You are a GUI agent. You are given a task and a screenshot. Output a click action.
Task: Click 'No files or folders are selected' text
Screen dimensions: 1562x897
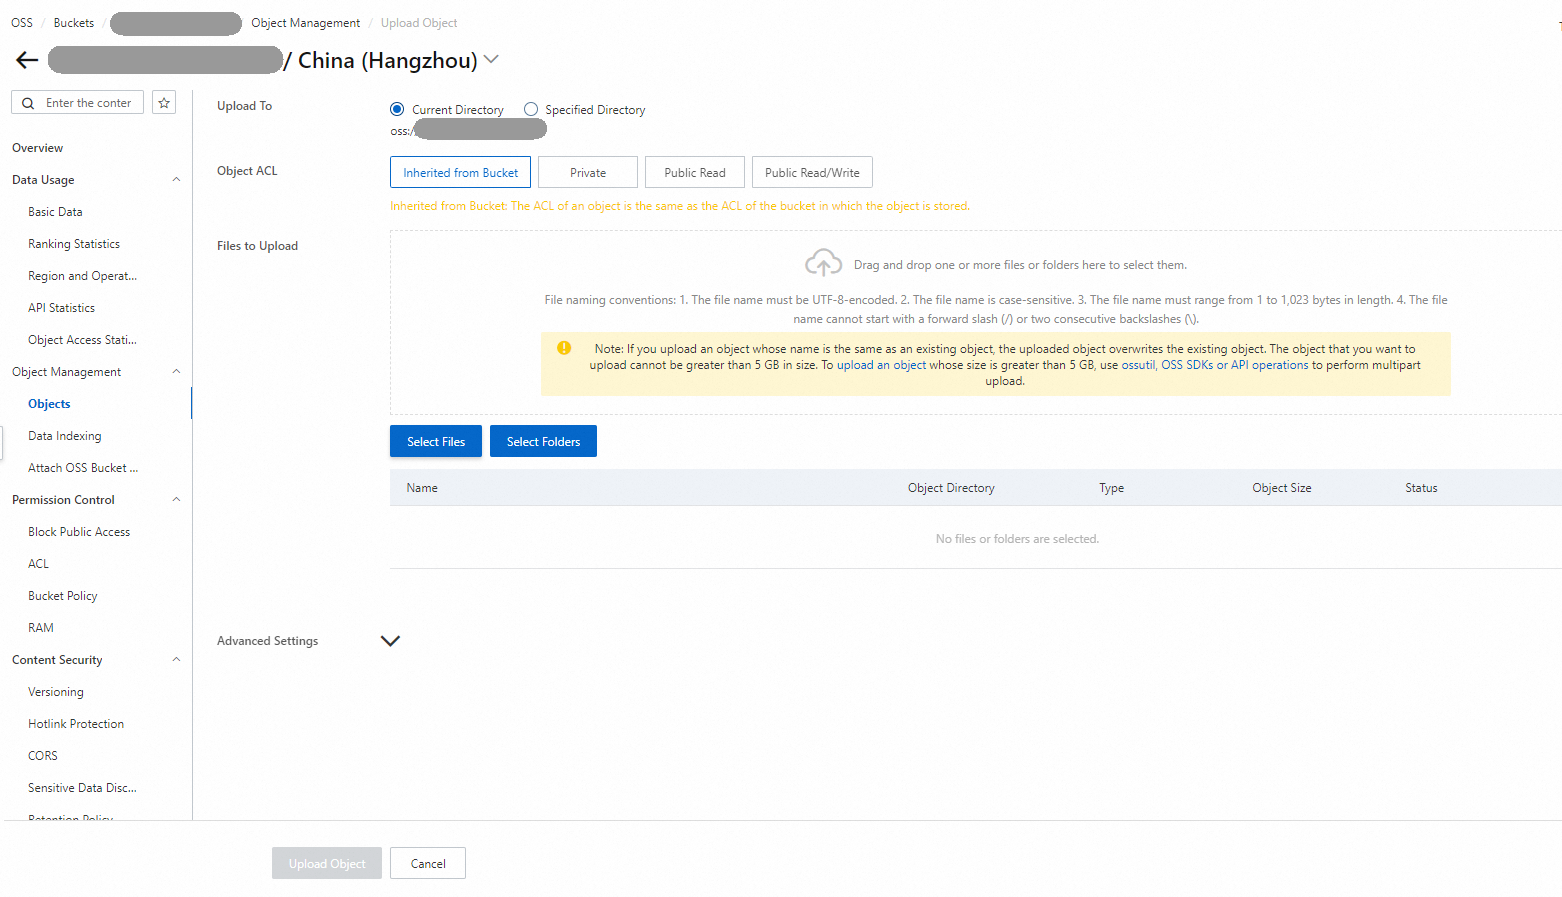click(1017, 539)
